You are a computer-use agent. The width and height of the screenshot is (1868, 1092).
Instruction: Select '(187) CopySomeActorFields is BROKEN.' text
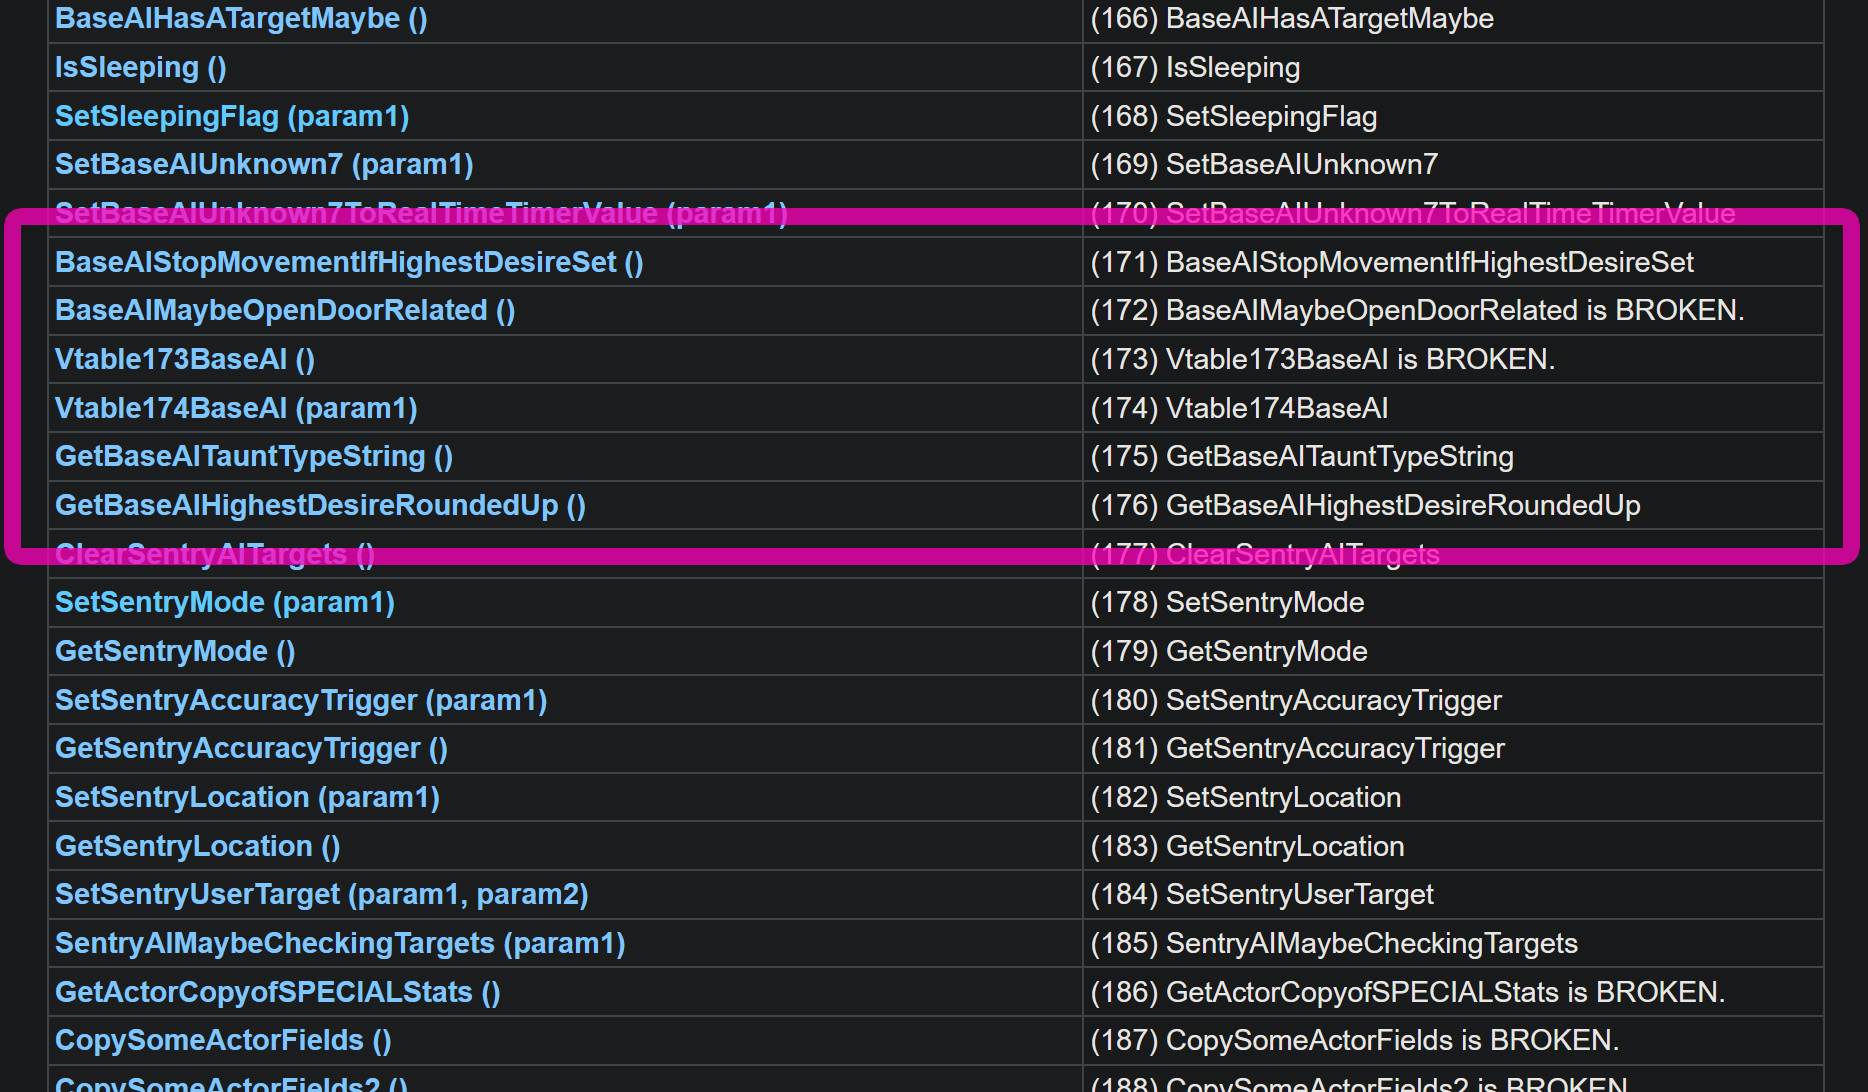(1355, 1040)
